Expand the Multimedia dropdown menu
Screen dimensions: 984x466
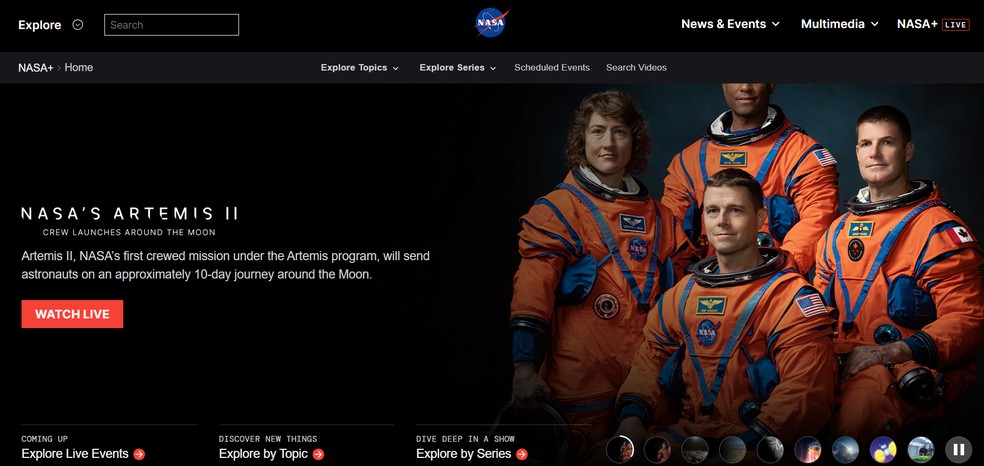click(x=840, y=24)
